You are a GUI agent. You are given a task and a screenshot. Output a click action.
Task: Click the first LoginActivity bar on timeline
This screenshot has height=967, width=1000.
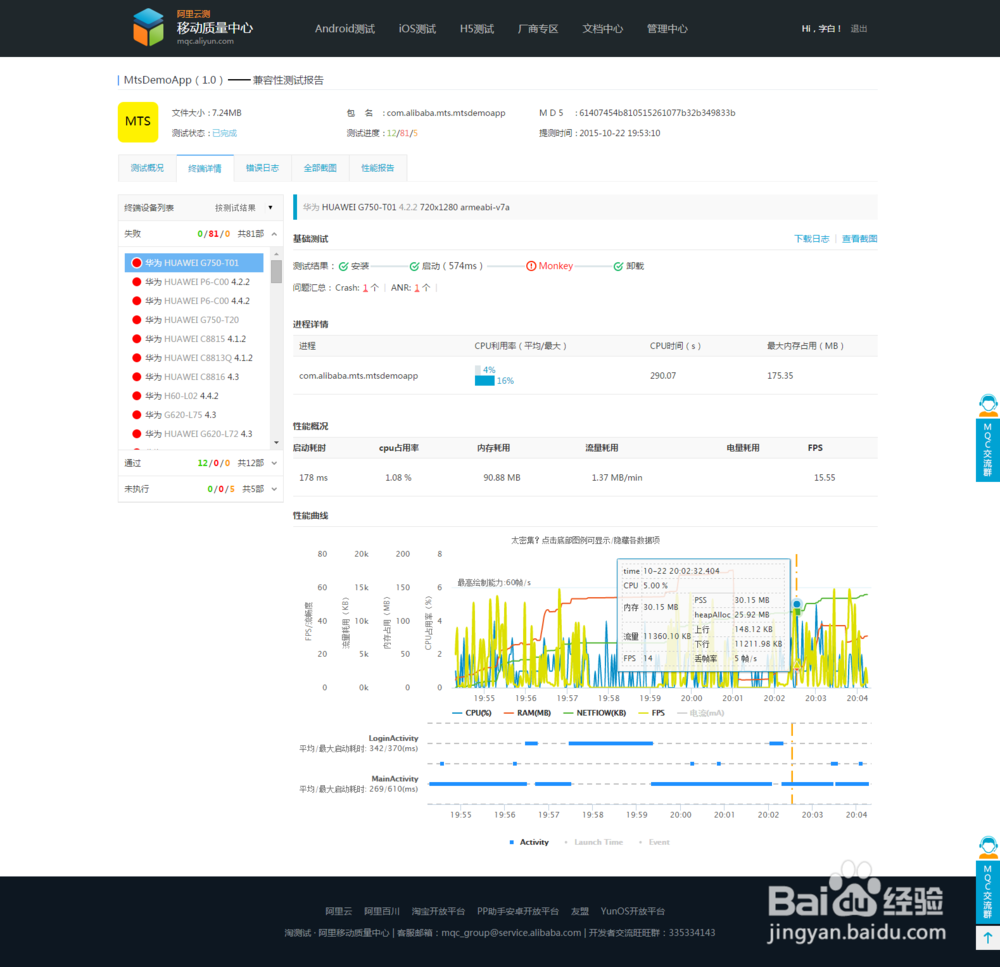tap(531, 743)
